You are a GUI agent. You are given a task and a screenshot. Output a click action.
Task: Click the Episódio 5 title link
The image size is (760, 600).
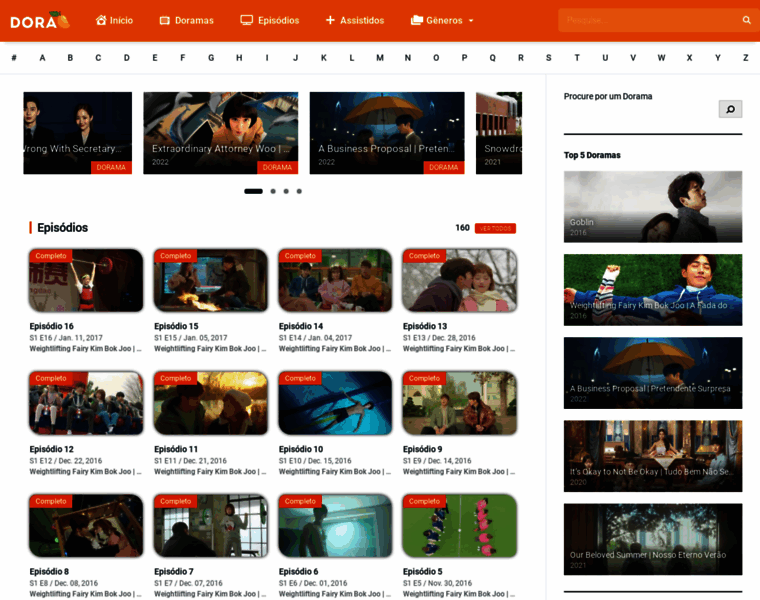pos(422,571)
